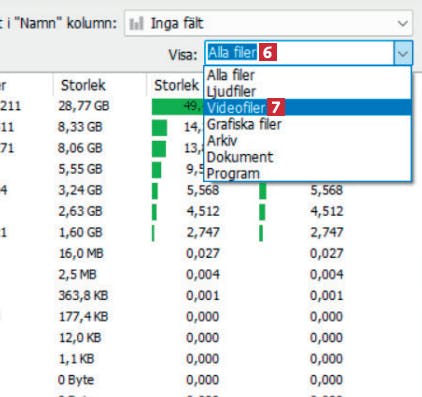The height and width of the screenshot is (397, 422).
Task: Select Videofiler filter option
Action: [308, 107]
